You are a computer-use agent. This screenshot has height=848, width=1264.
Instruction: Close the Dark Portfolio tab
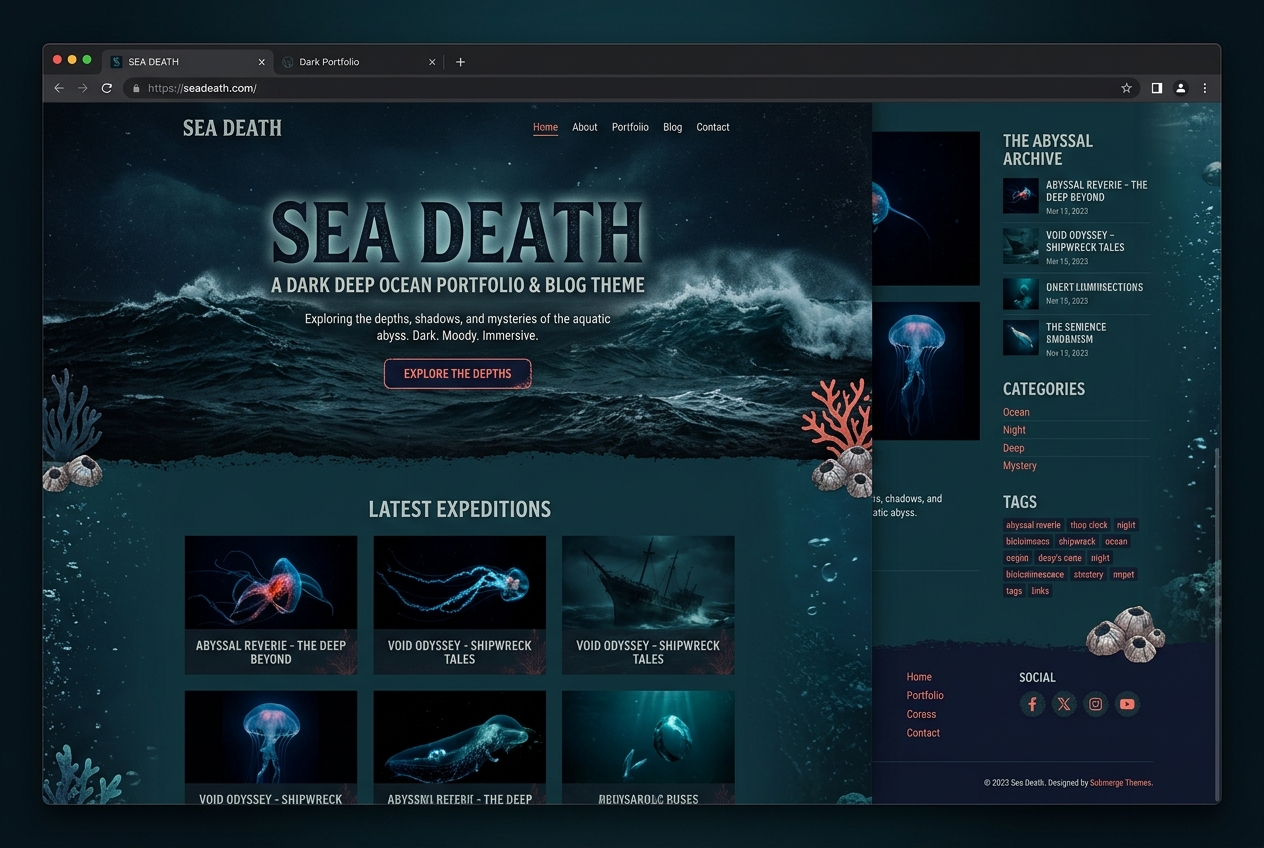pyautogui.click(x=432, y=62)
